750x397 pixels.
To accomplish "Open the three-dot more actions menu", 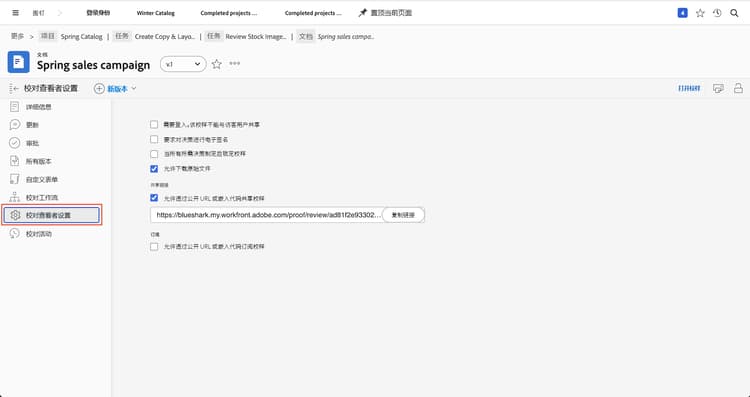I will [x=234, y=64].
